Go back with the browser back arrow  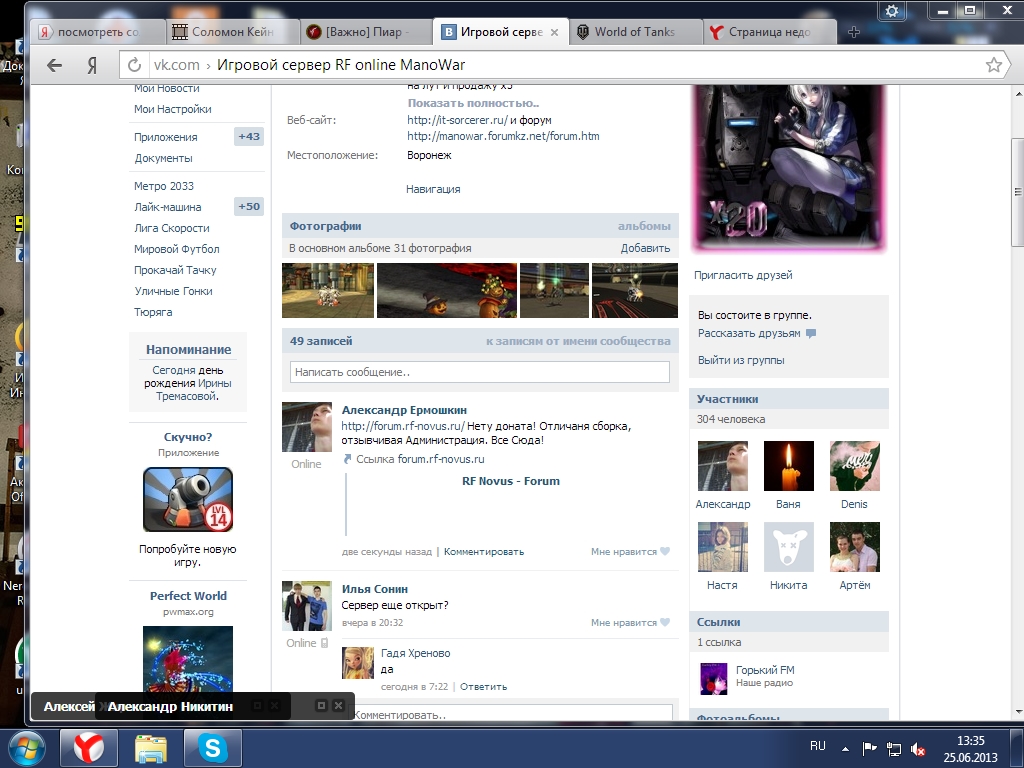click(x=55, y=65)
